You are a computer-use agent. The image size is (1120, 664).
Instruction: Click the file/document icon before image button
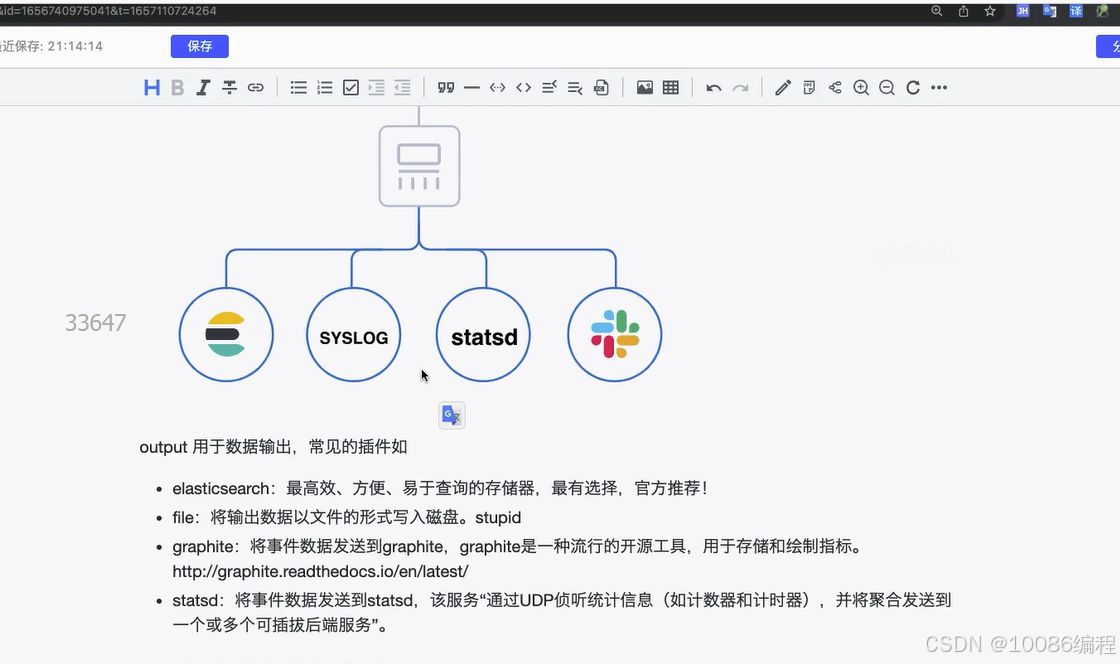click(601, 88)
